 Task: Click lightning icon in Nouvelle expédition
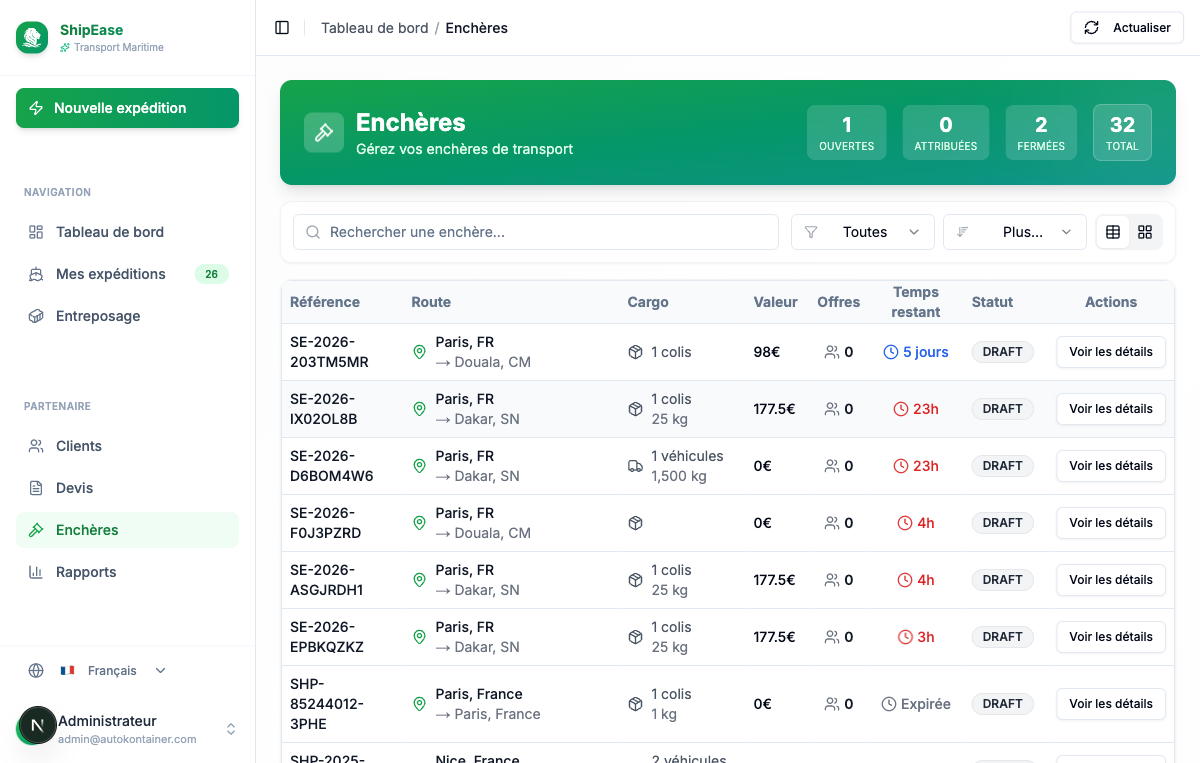[x=36, y=108]
